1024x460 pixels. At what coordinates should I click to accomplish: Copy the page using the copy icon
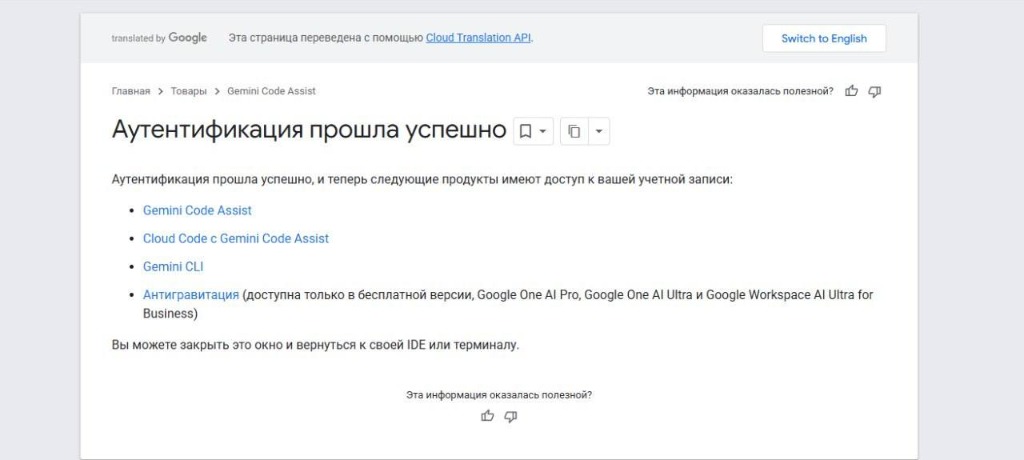pyautogui.click(x=574, y=131)
